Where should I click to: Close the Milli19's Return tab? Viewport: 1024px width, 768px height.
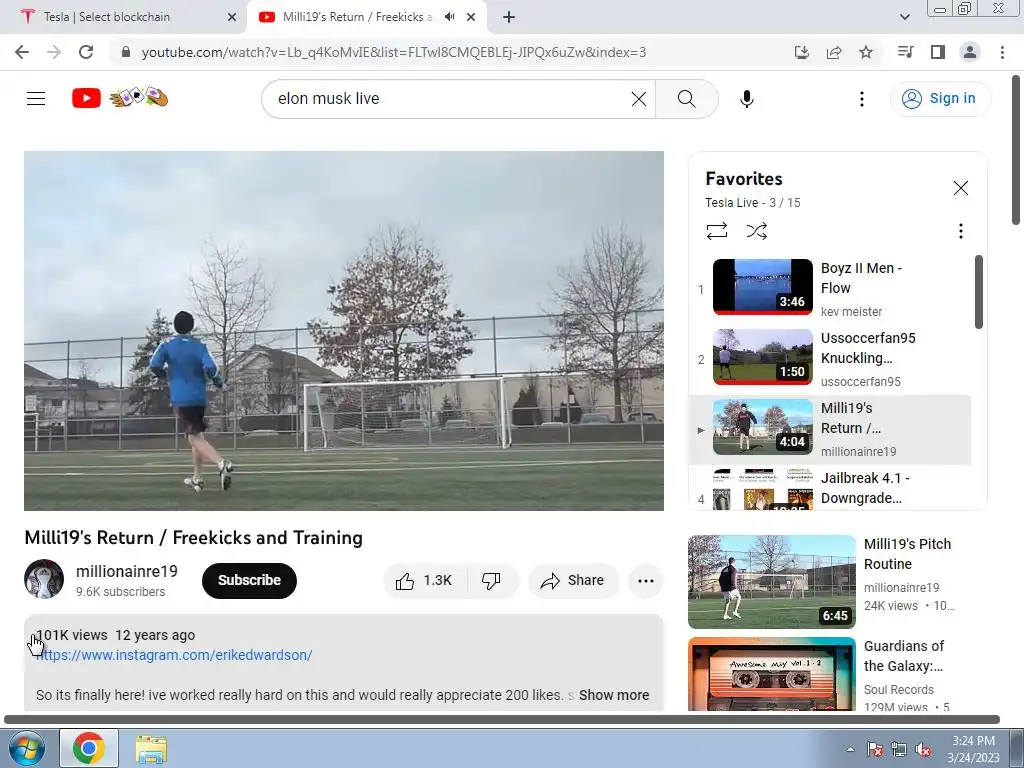tap(471, 17)
